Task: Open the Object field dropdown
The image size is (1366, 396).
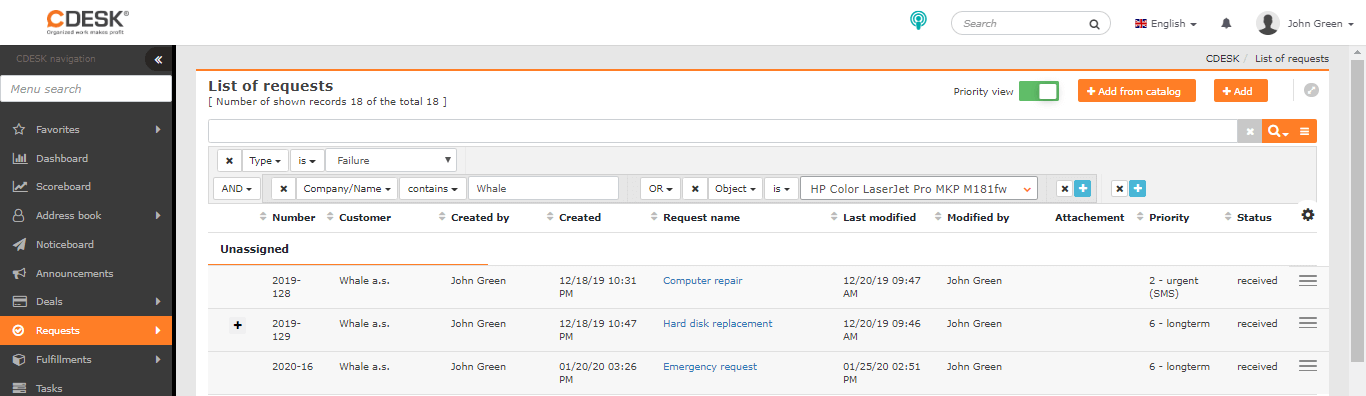Action: [736, 188]
